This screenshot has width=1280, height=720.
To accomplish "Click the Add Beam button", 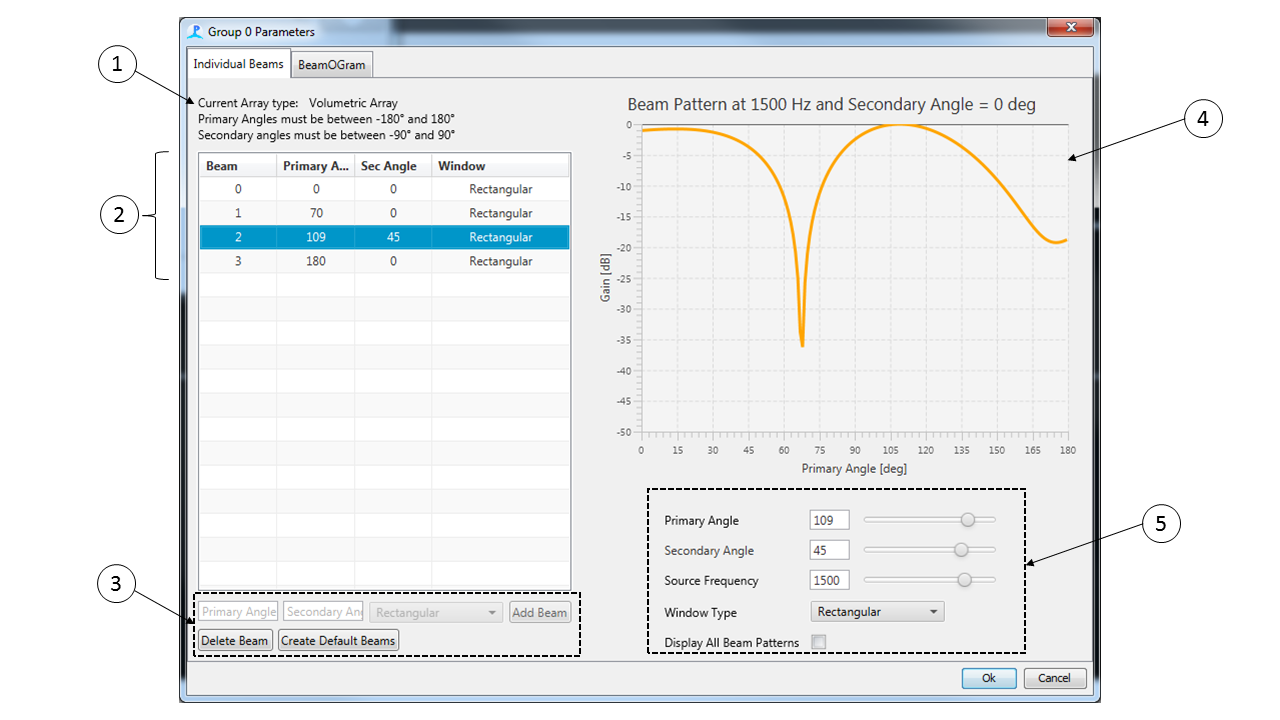I will point(539,613).
